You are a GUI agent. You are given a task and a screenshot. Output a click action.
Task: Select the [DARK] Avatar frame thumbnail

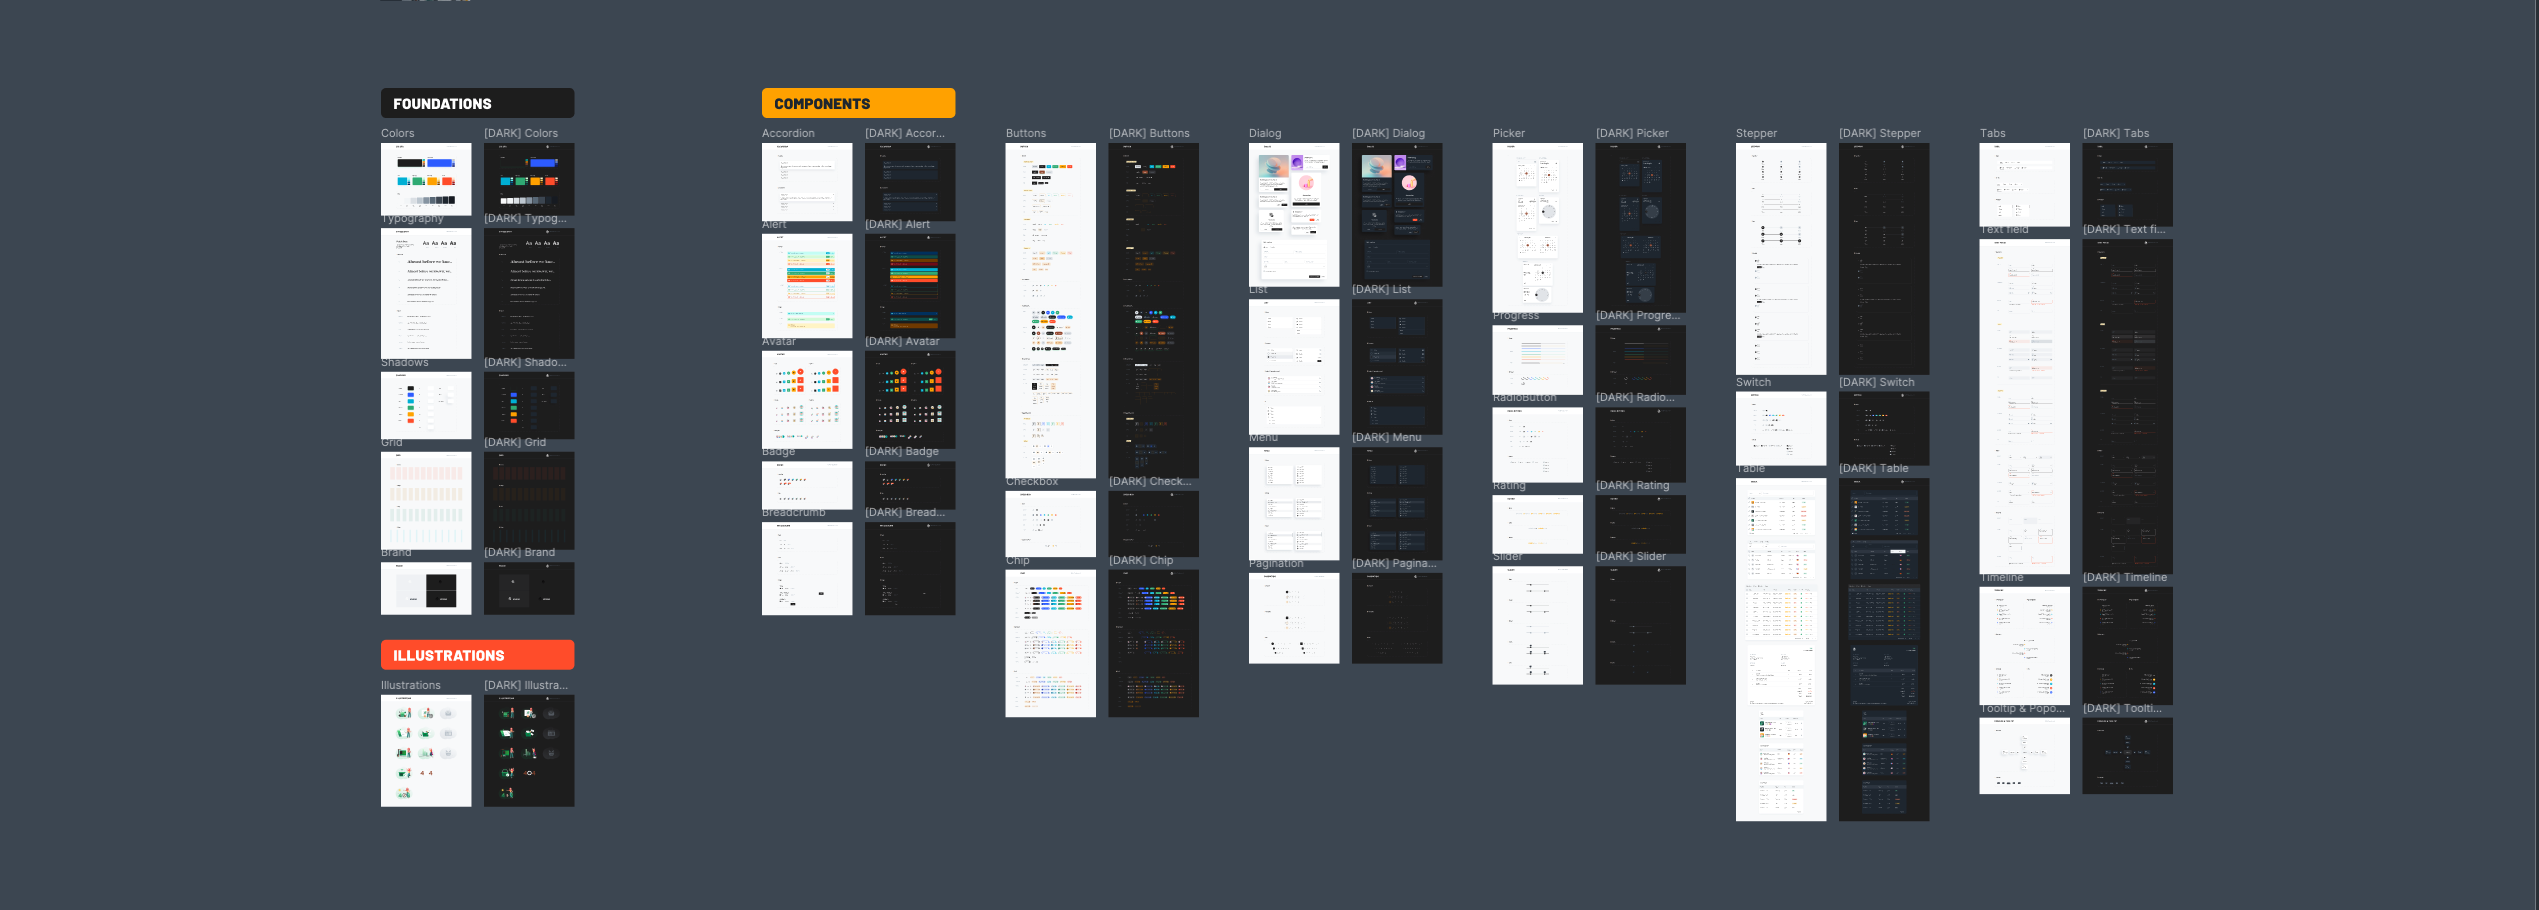910,399
